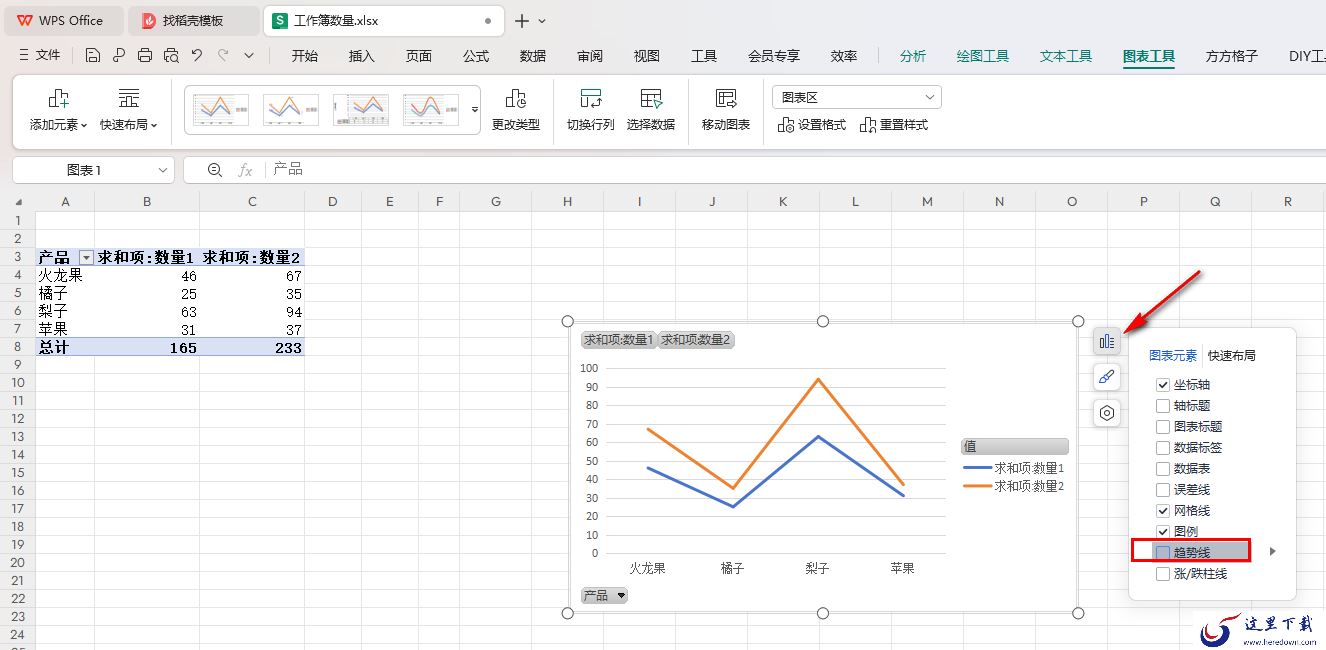Image resolution: width=1326 pixels, height=650 pixels.
Task: Enable the 轴标题 checkbox
Action: click(1162, 406)
